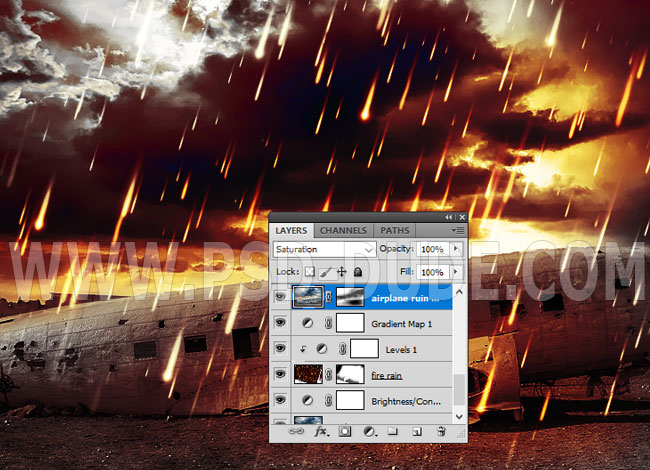Viewport: 650px width, 470px height.
Task: Expand the Opacity slider arrow
Action: point(456,249)
